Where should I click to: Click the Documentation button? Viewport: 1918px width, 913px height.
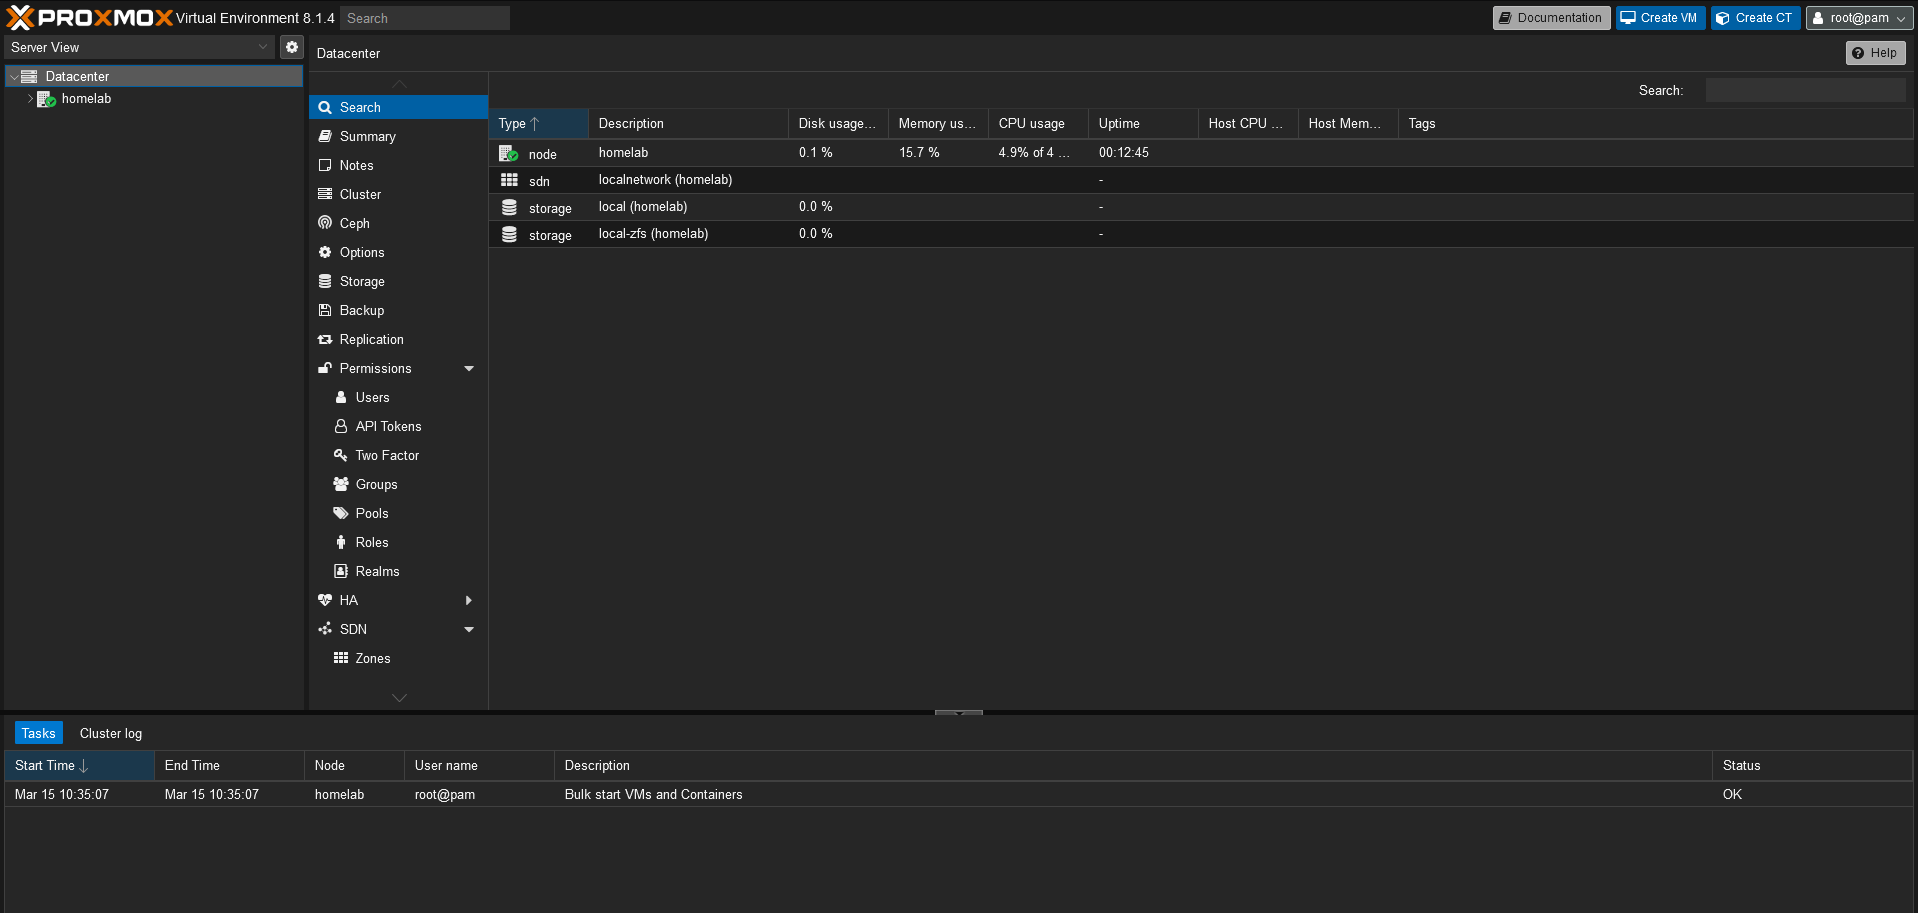(x=1551, y=17)
